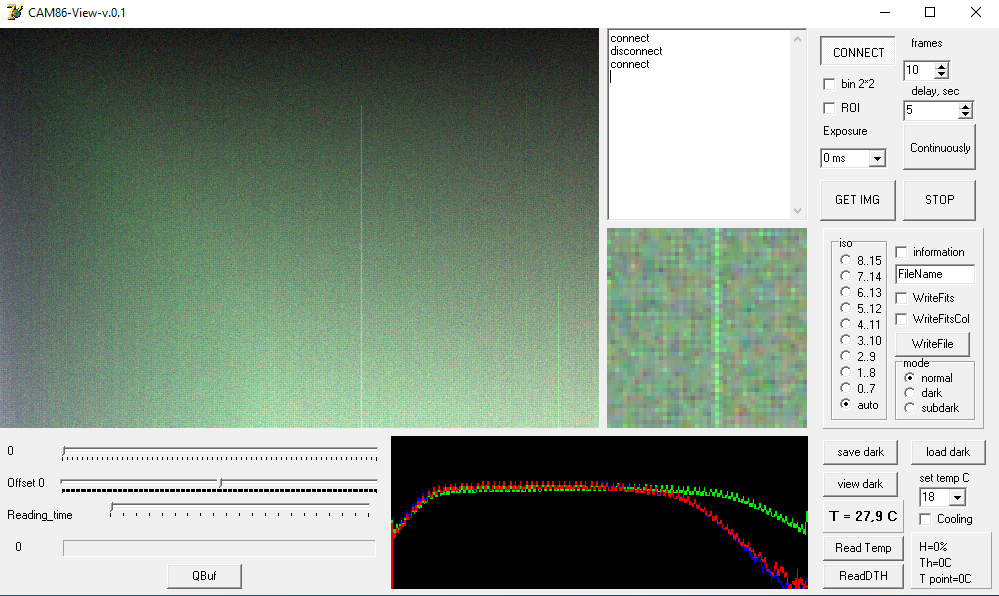Screen dimensions: 999x596
Task: Enable the bin 2*2 checkbox
Action: tap(829, 84)
